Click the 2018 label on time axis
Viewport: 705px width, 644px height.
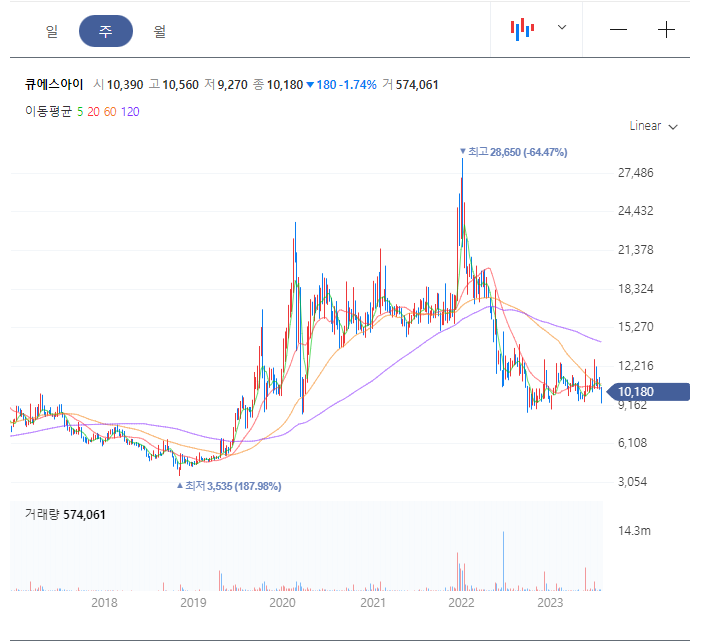point(104,603)
